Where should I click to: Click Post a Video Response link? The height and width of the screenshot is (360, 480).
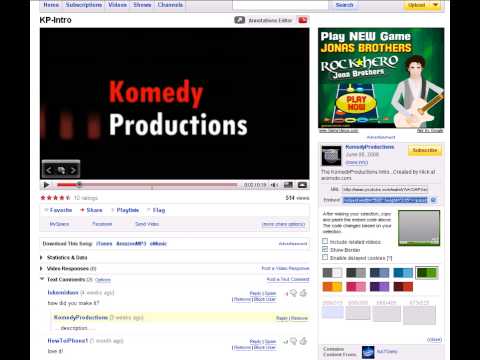285,268
